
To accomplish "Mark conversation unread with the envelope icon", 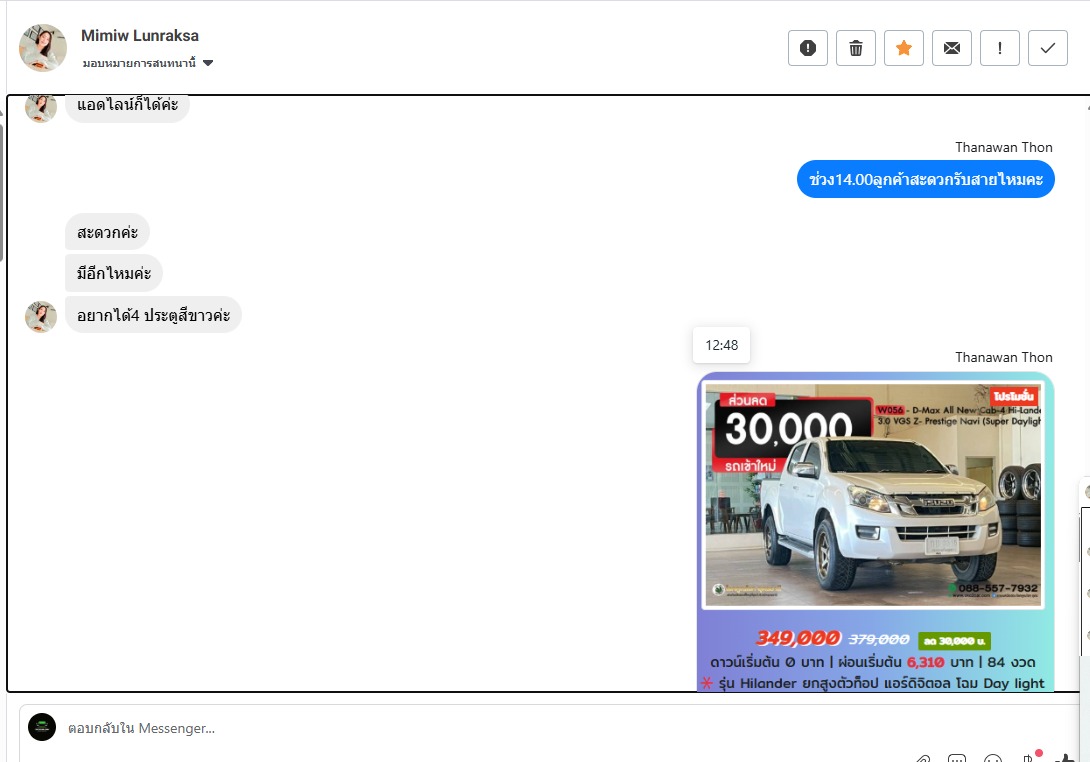I will (x=952, y=48).
